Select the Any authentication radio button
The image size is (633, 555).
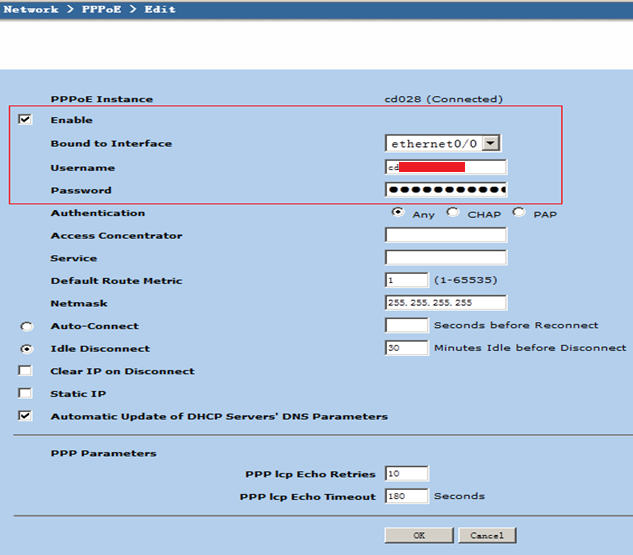(398, 213)
